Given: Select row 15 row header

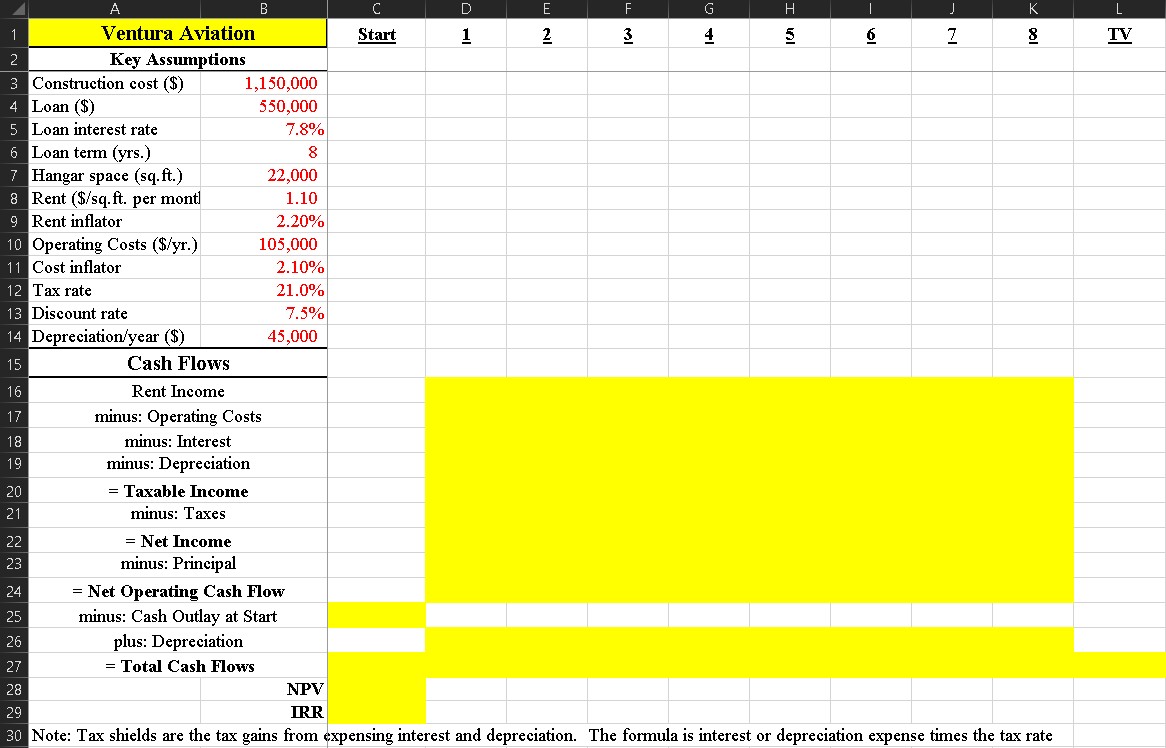Looking at the screenshot, I should (x=14, y=362).
